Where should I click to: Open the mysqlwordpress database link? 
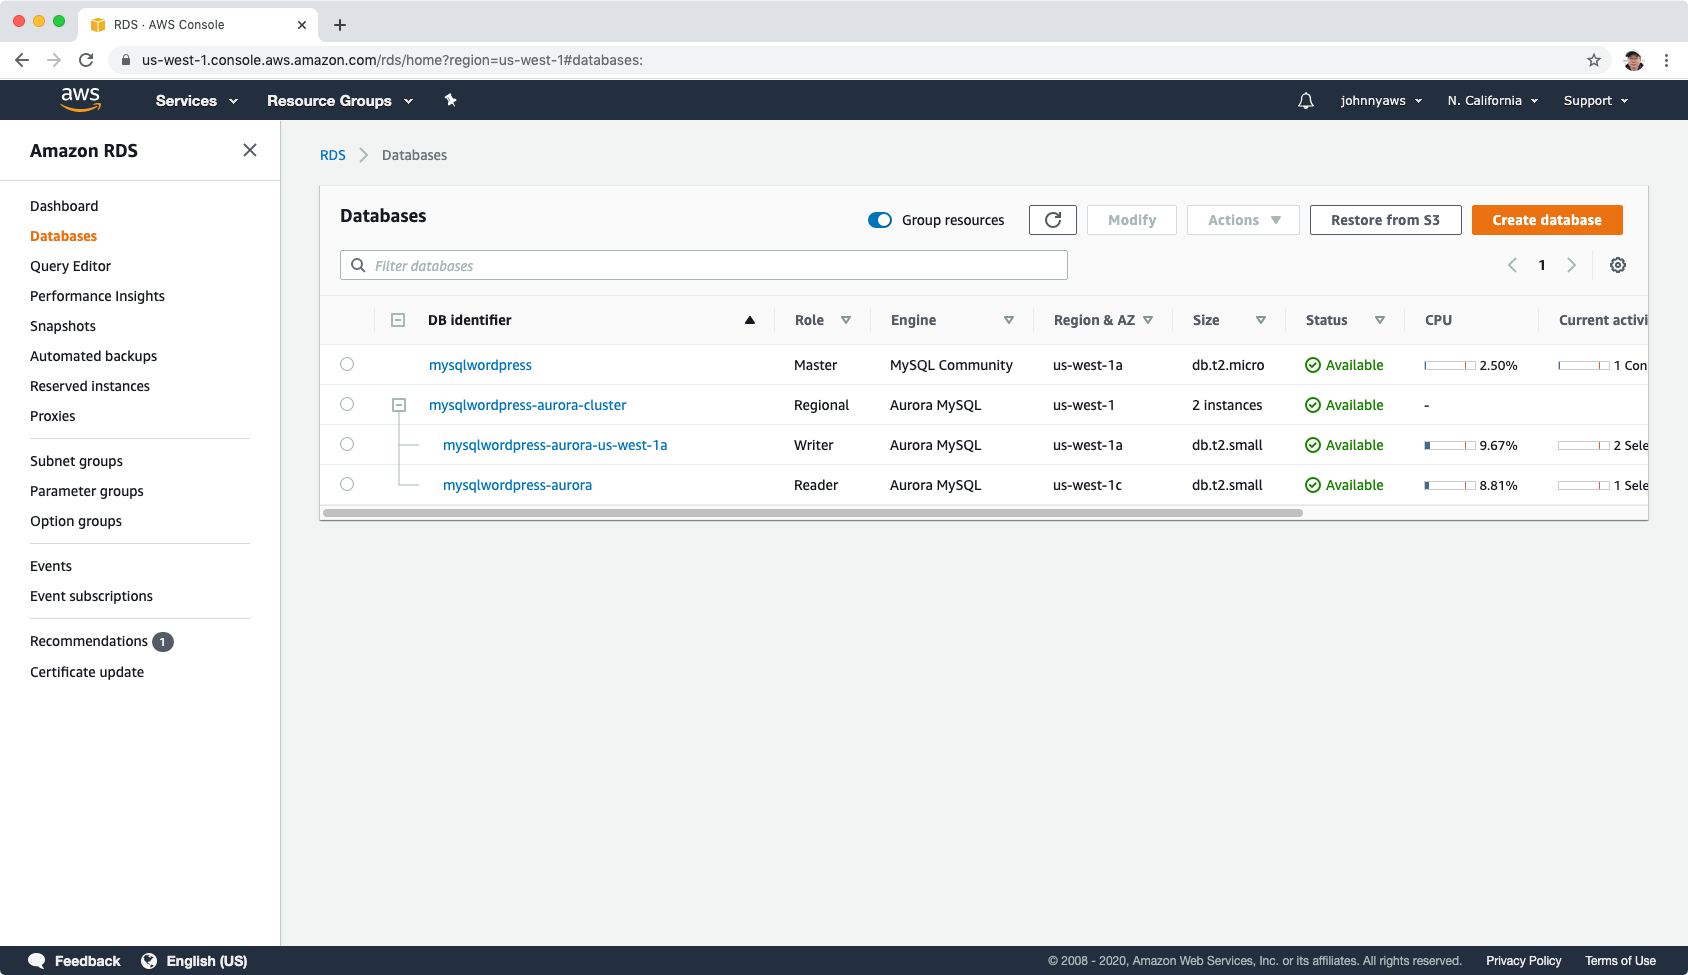tap(480, 365)
